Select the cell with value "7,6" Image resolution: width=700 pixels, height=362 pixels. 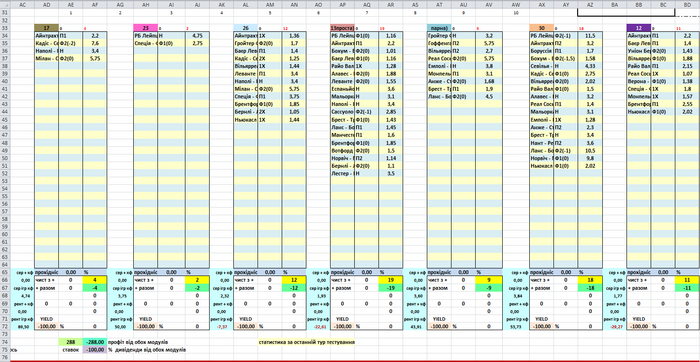pyautogui.click(x=95, y=43)
